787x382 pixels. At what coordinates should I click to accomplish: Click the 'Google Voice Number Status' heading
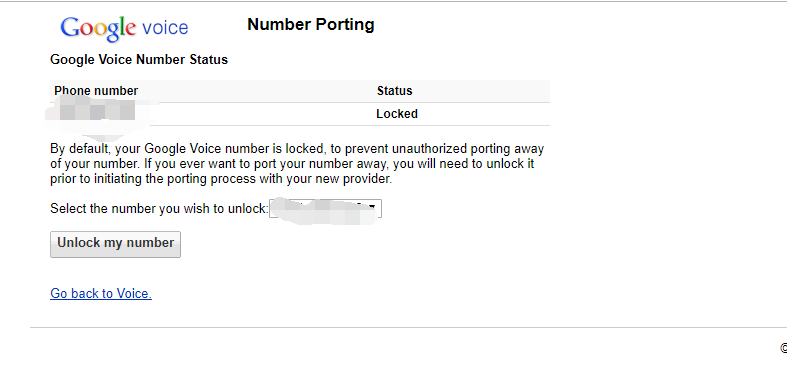click(139, 60)
